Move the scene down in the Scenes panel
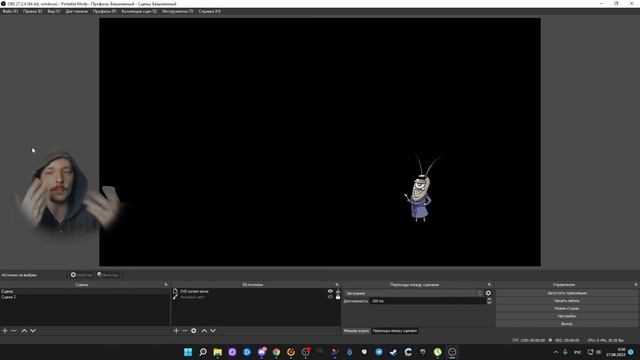640x360 pixels. point(33,331)
